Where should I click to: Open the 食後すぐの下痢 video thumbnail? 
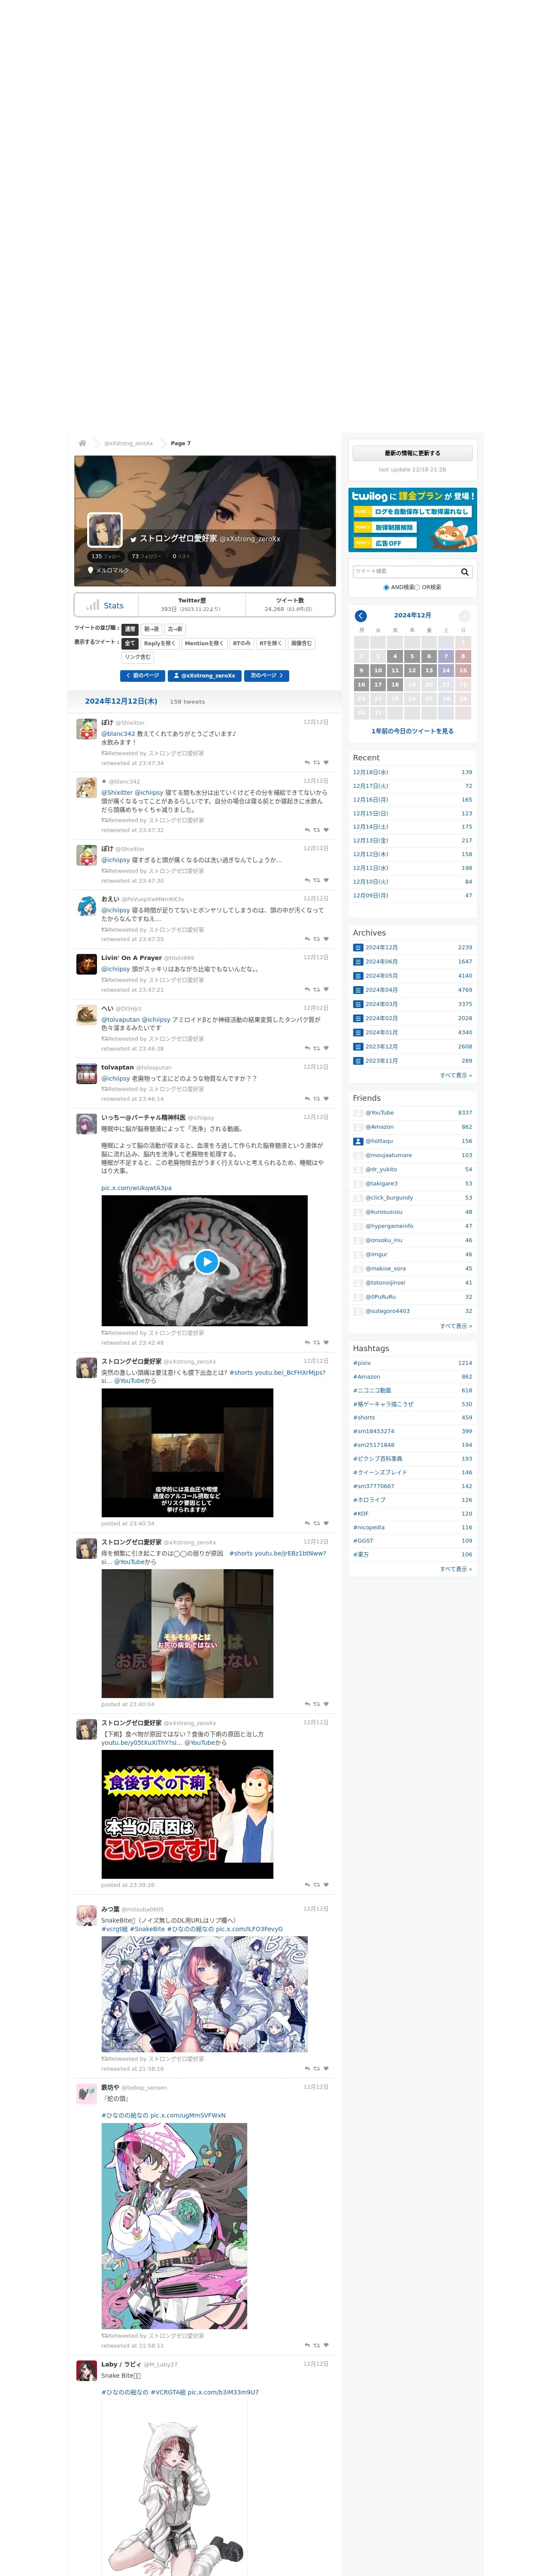click(x=187, y=1814)
